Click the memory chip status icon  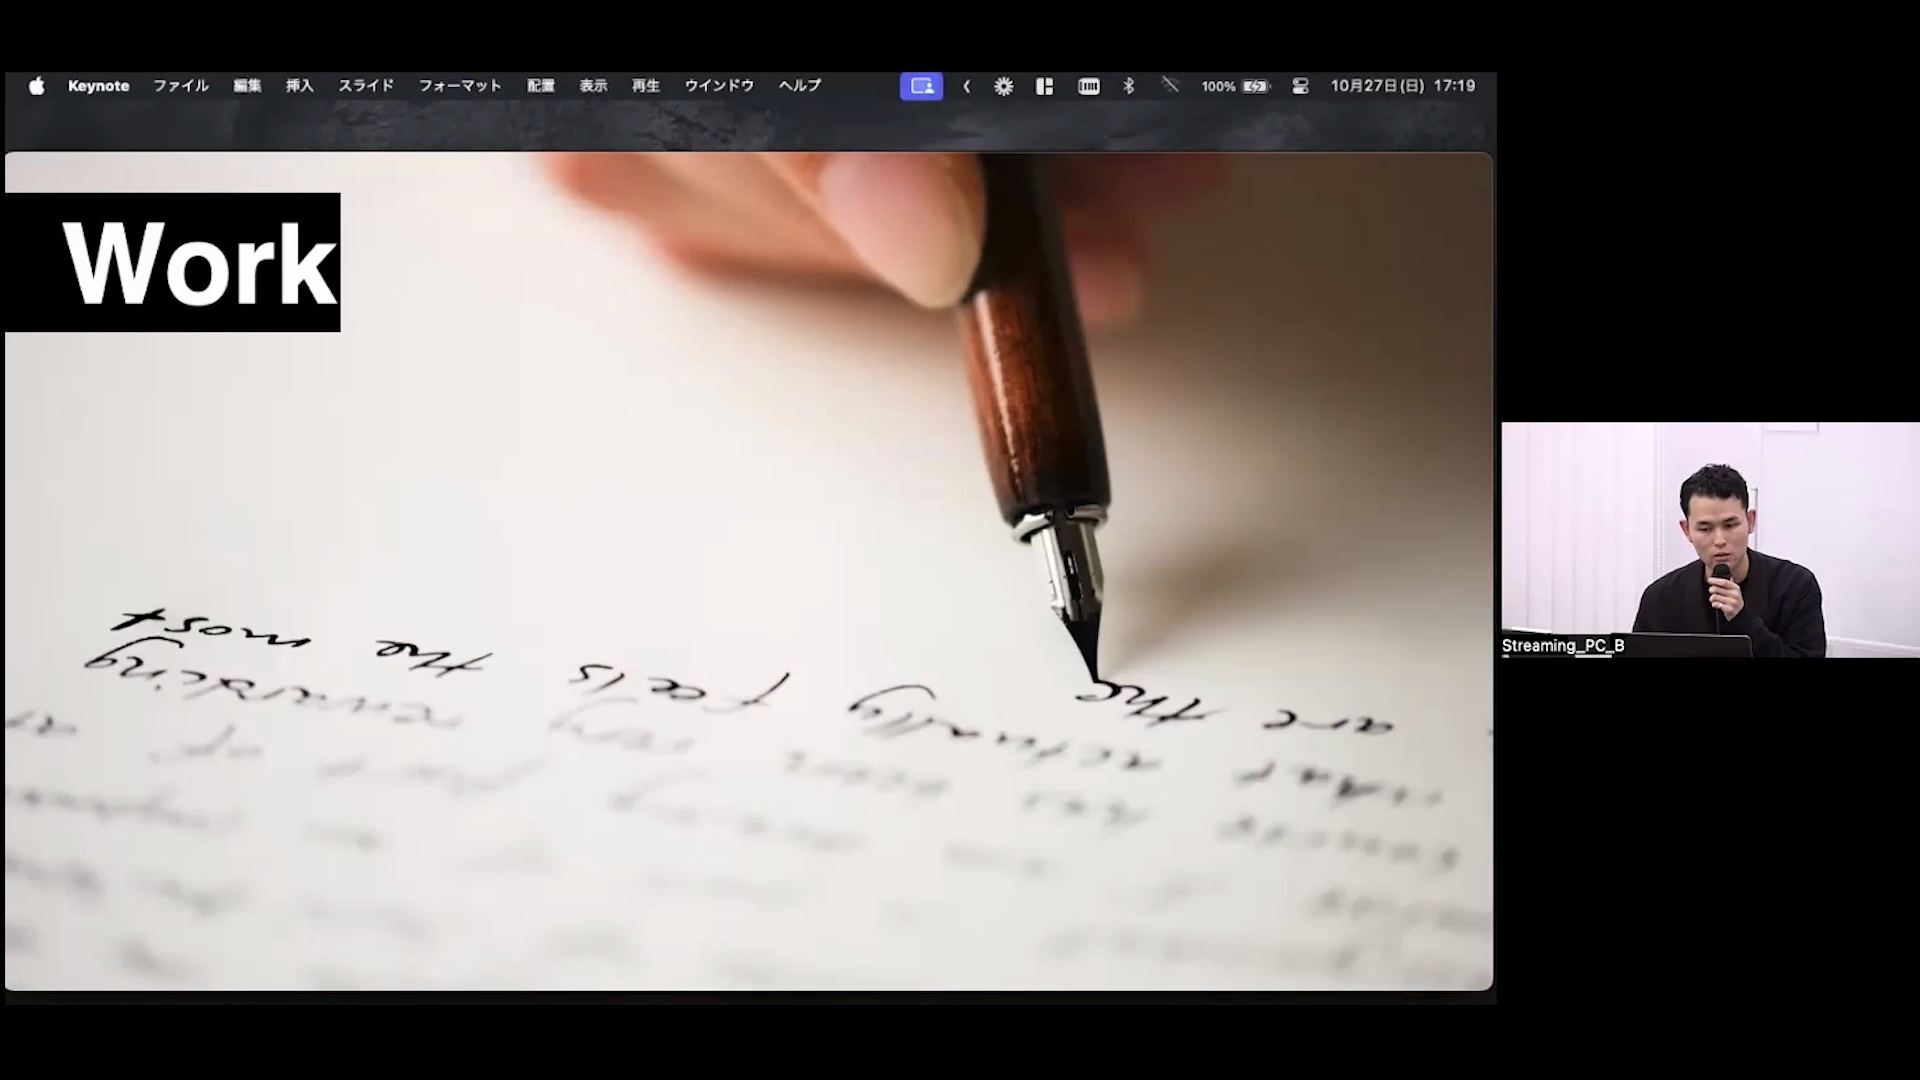point(1089,86)
